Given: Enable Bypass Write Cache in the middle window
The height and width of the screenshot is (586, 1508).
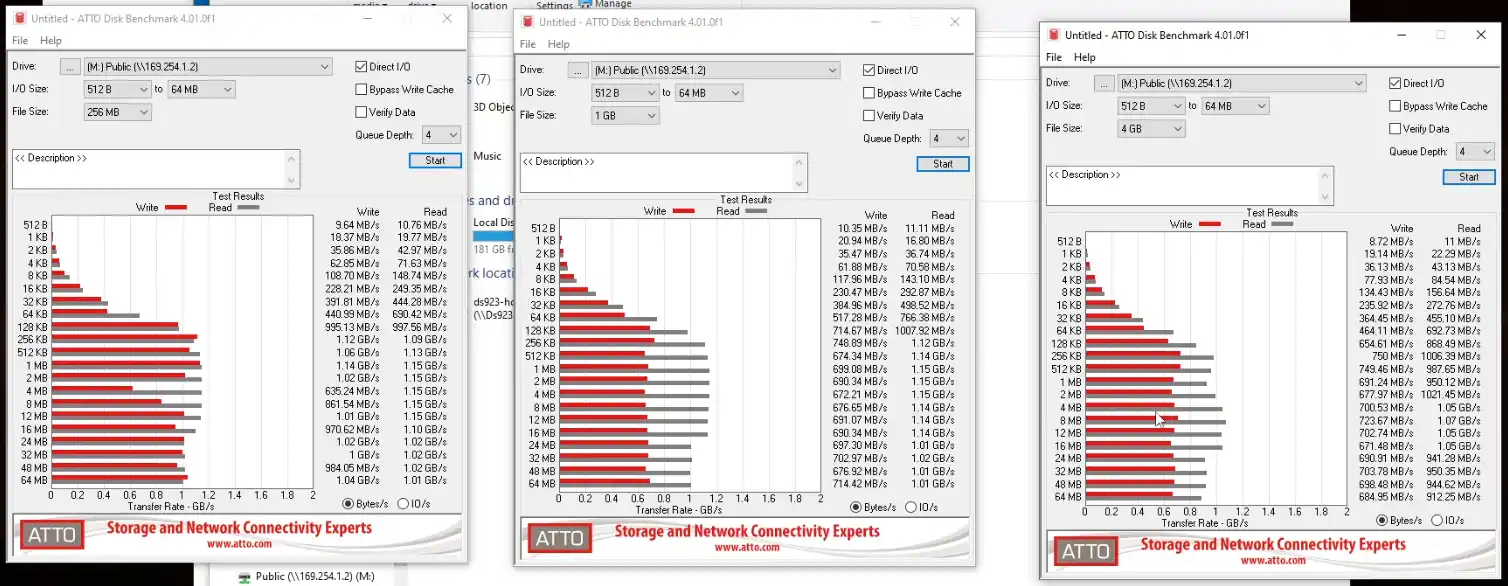Looking at the screenshot, I should click(869, 93).
